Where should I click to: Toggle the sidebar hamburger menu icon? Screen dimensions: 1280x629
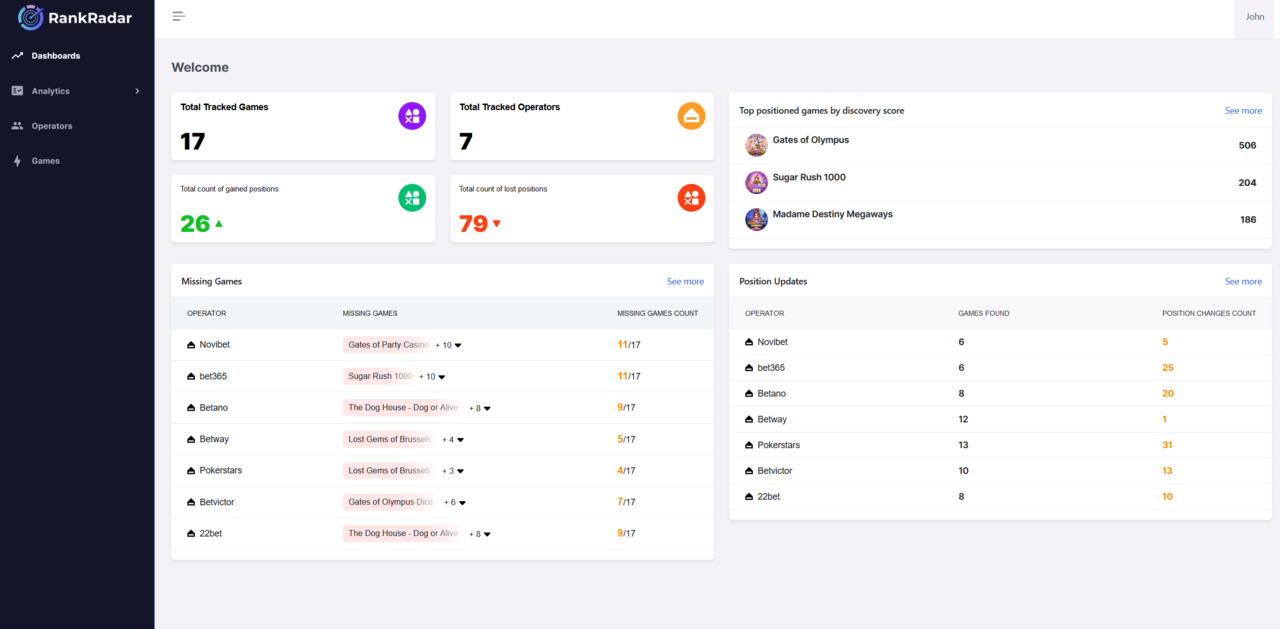tap(178, 16)
